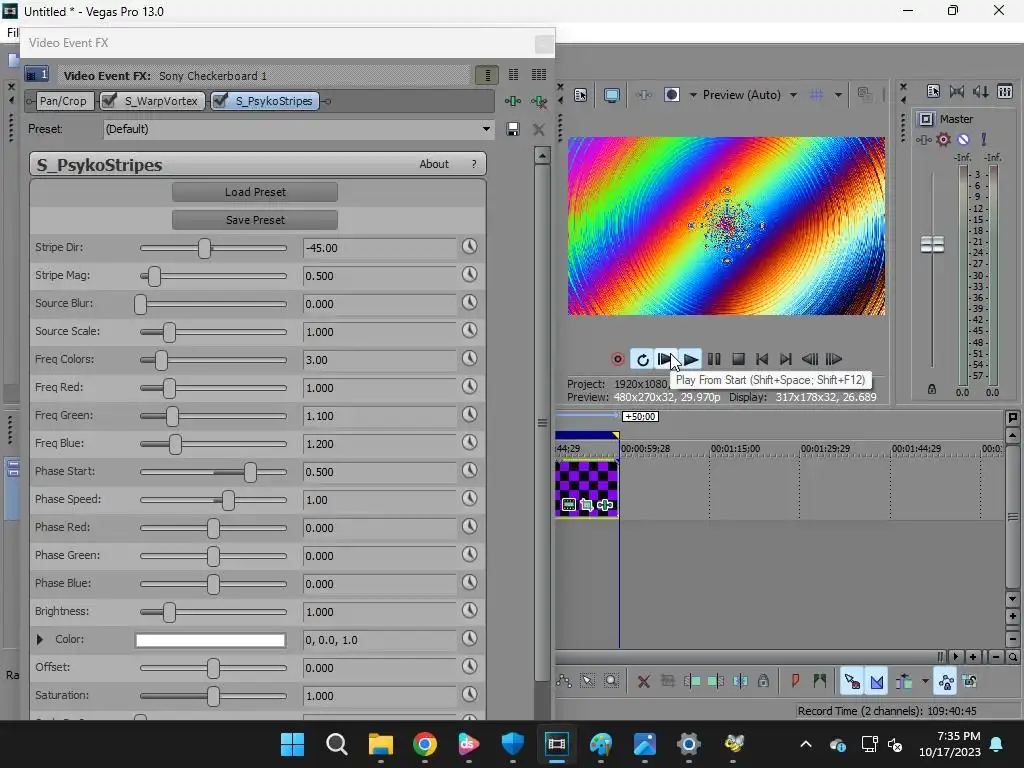
Task: Pause playback in the preview window
Action: point(714,359)
